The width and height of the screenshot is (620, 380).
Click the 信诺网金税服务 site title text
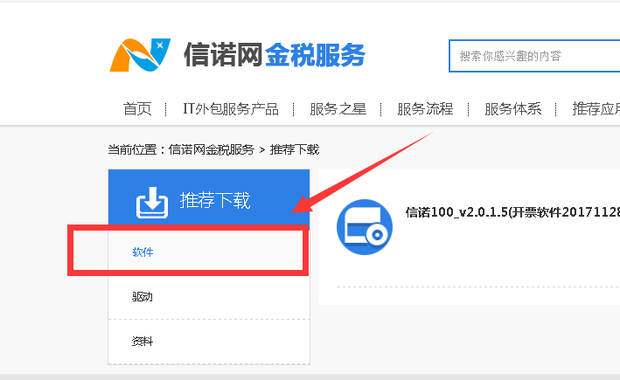[x=274, y=55]
